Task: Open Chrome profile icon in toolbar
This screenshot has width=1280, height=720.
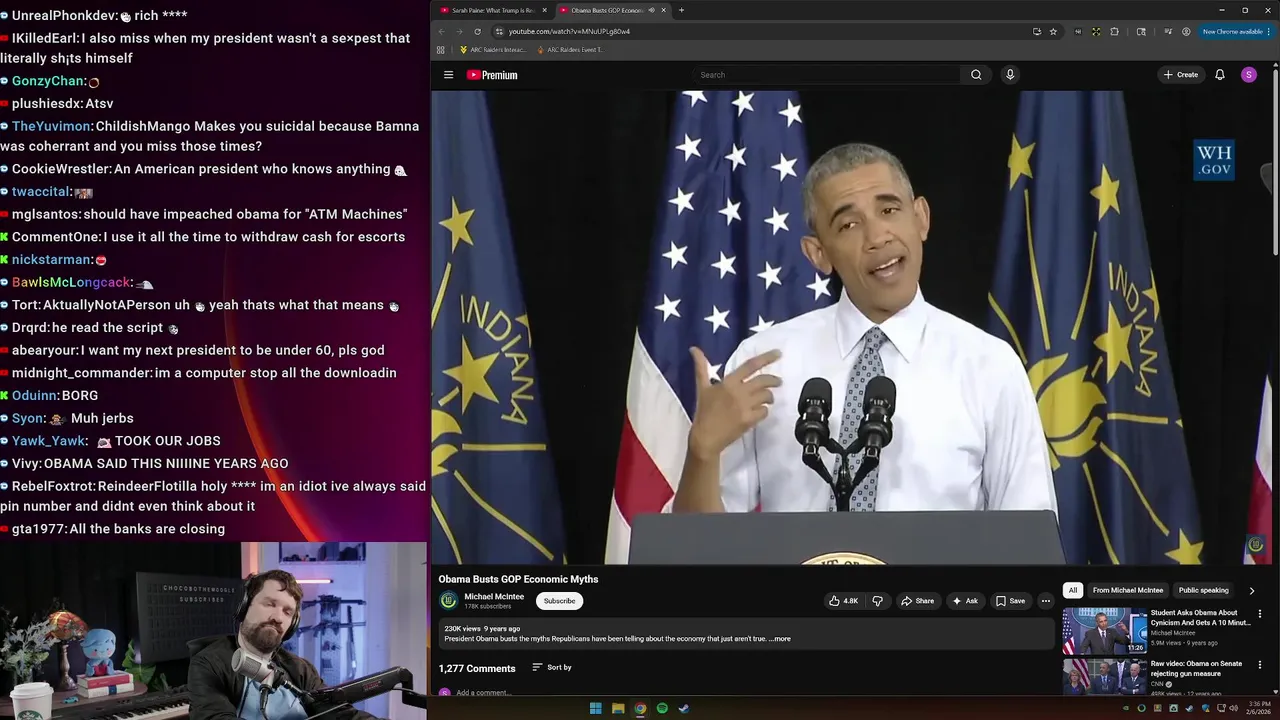Action: pyautogui.click(x=1186, y=31)
